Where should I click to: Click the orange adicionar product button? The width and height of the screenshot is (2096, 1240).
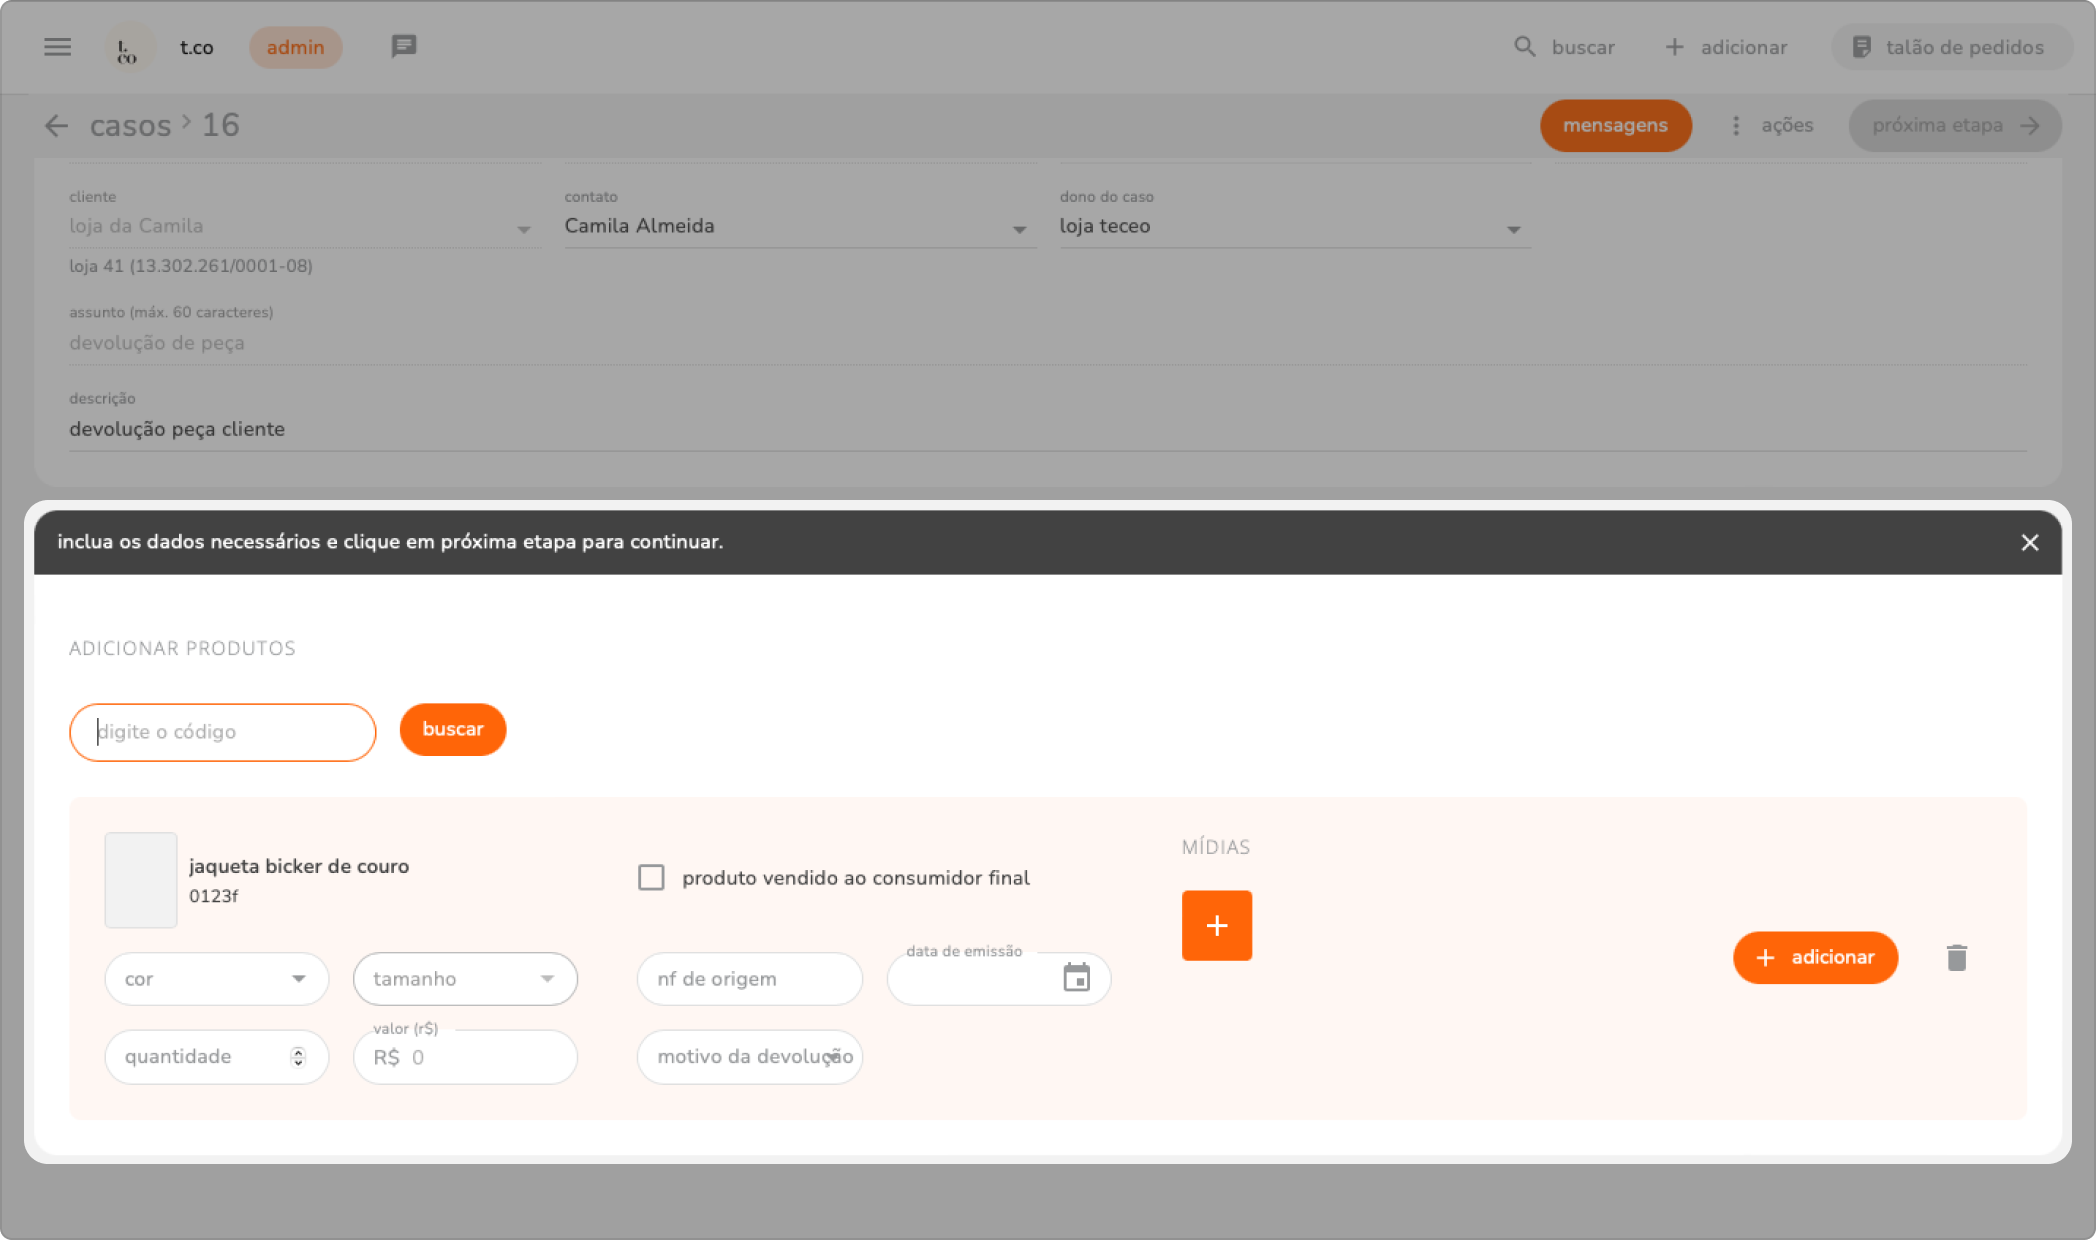1815,957
